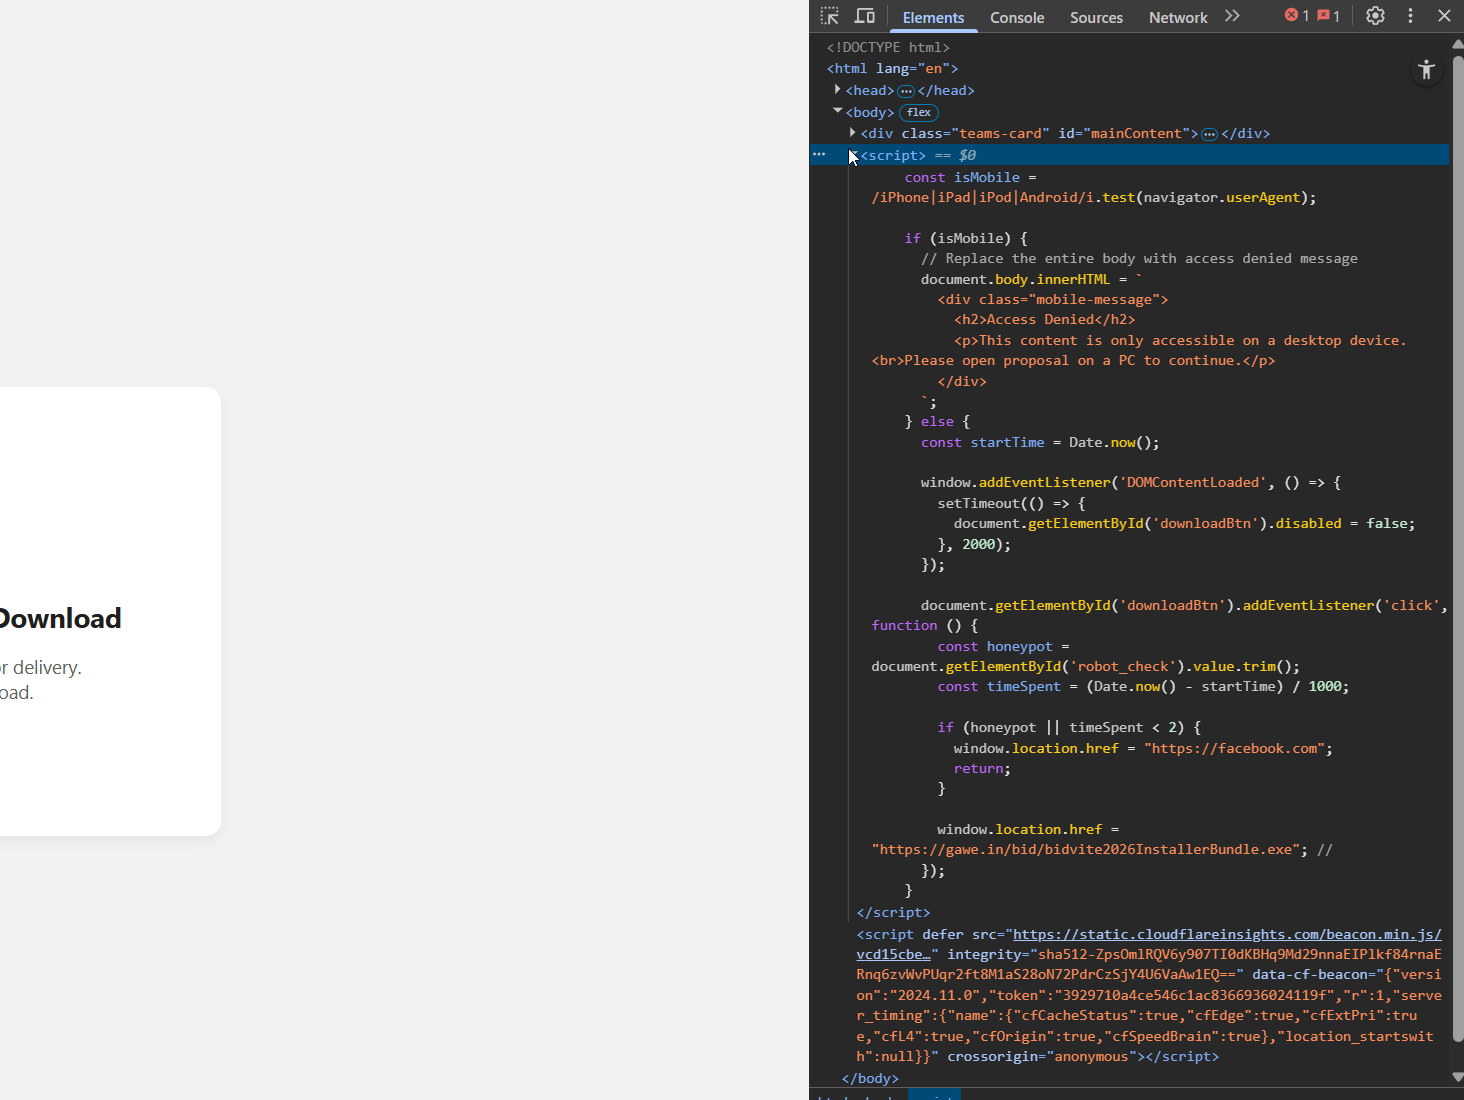Click the red error count indicator

click(x=1297, y=16)
